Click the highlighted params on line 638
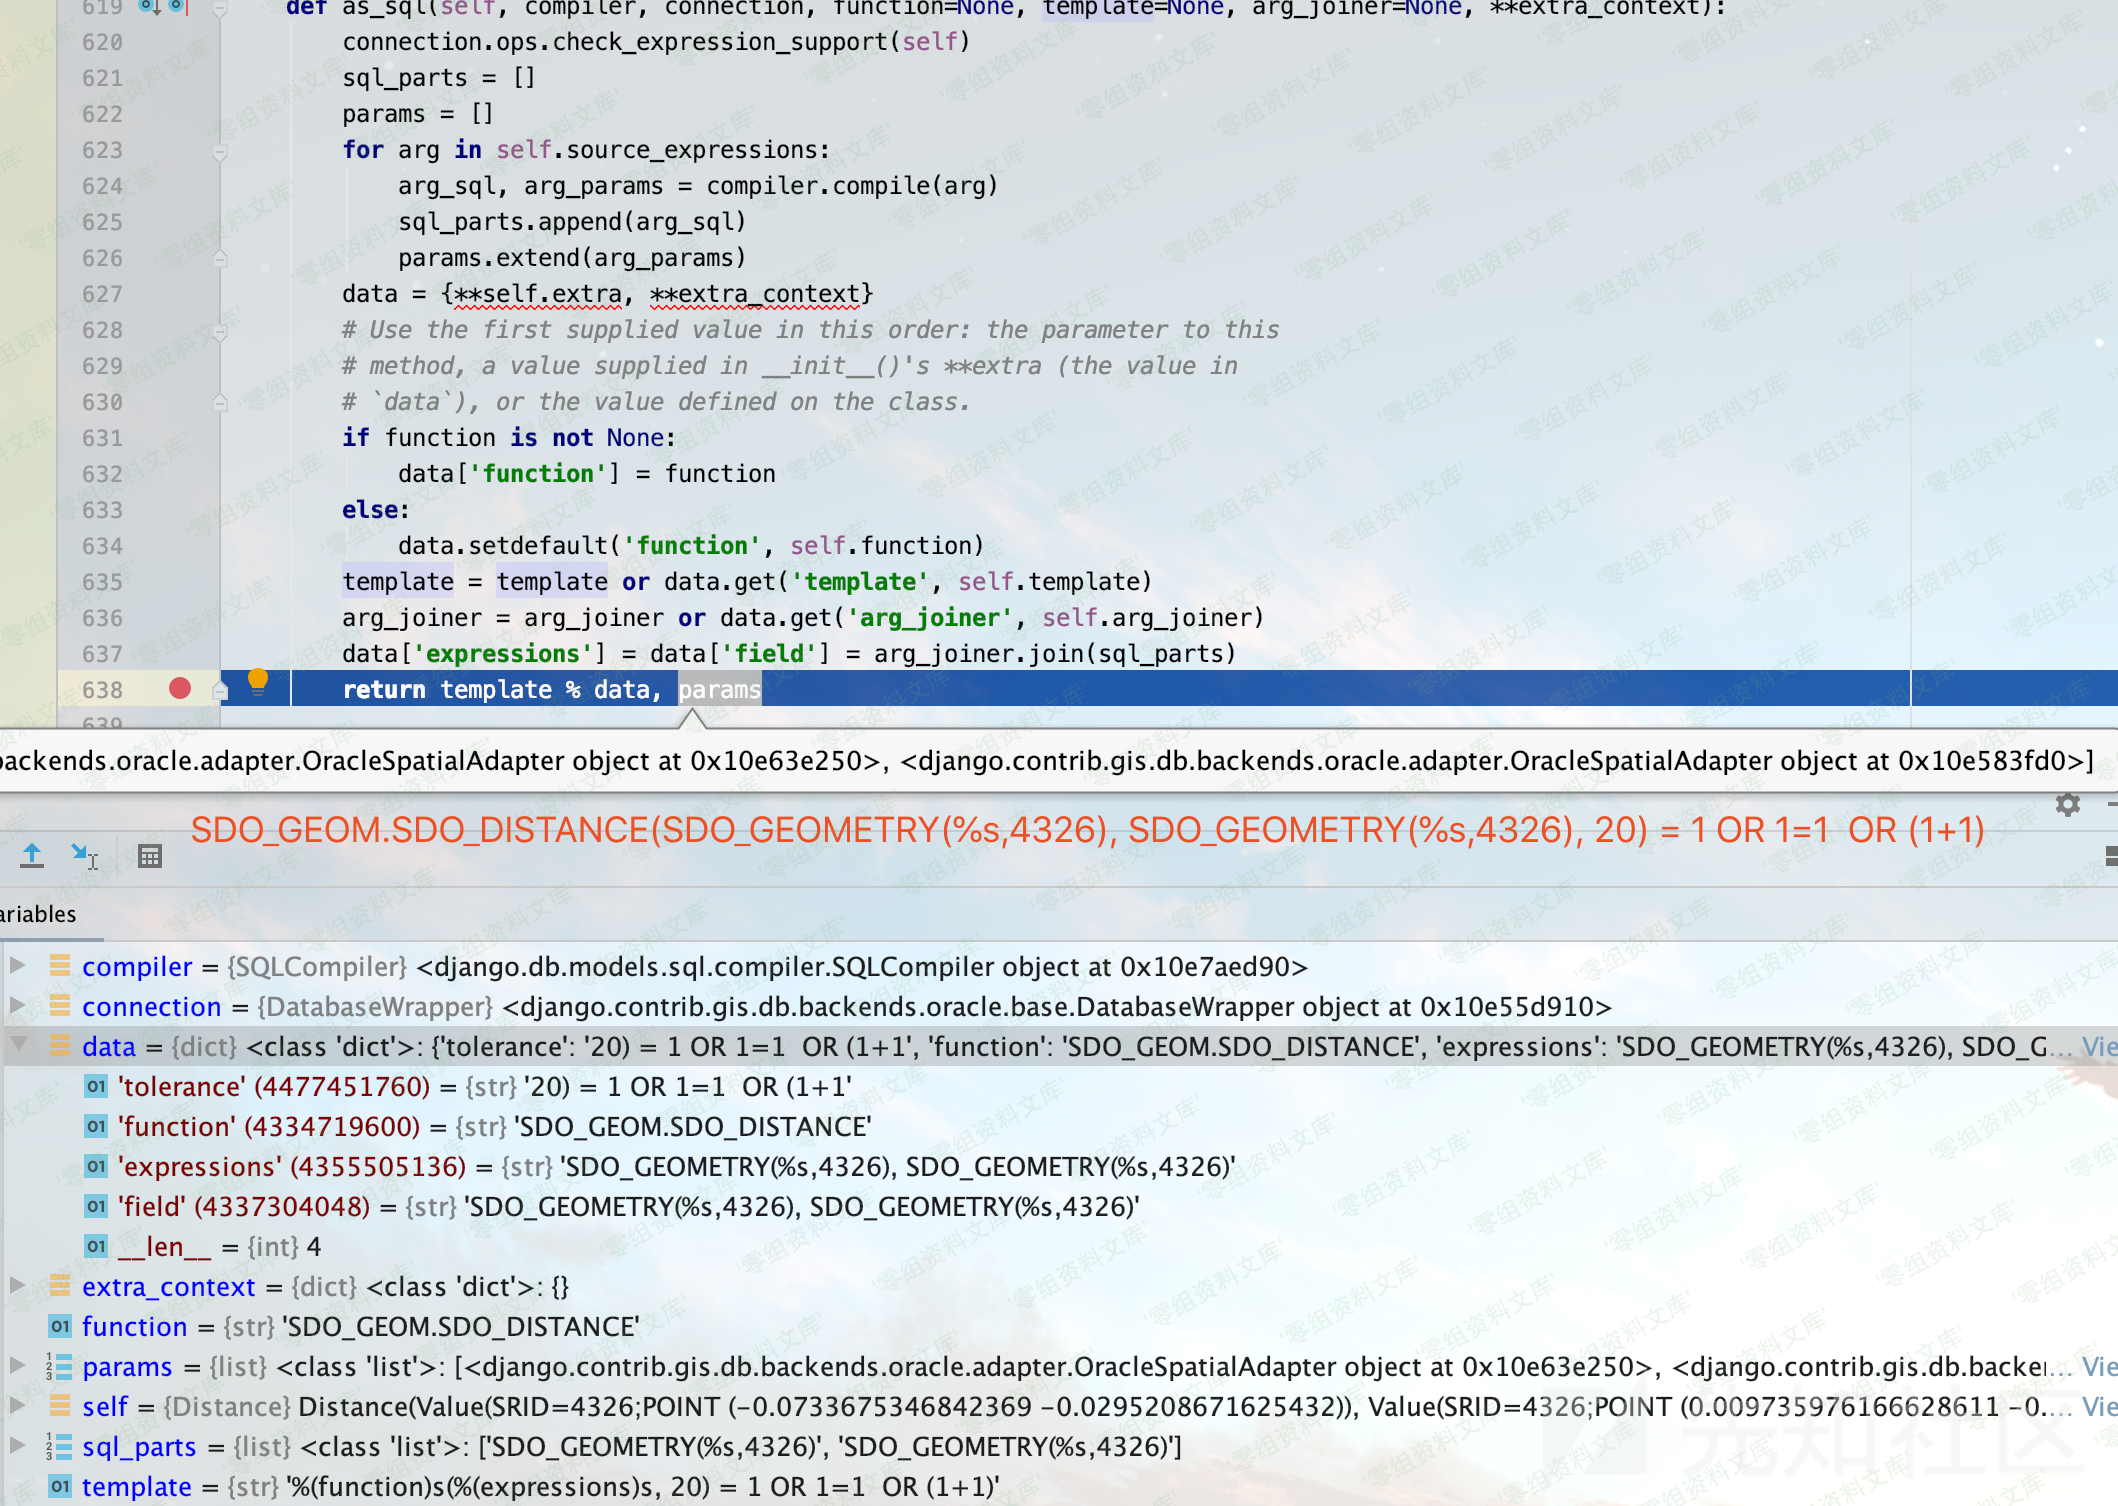 tap(719, 690)
